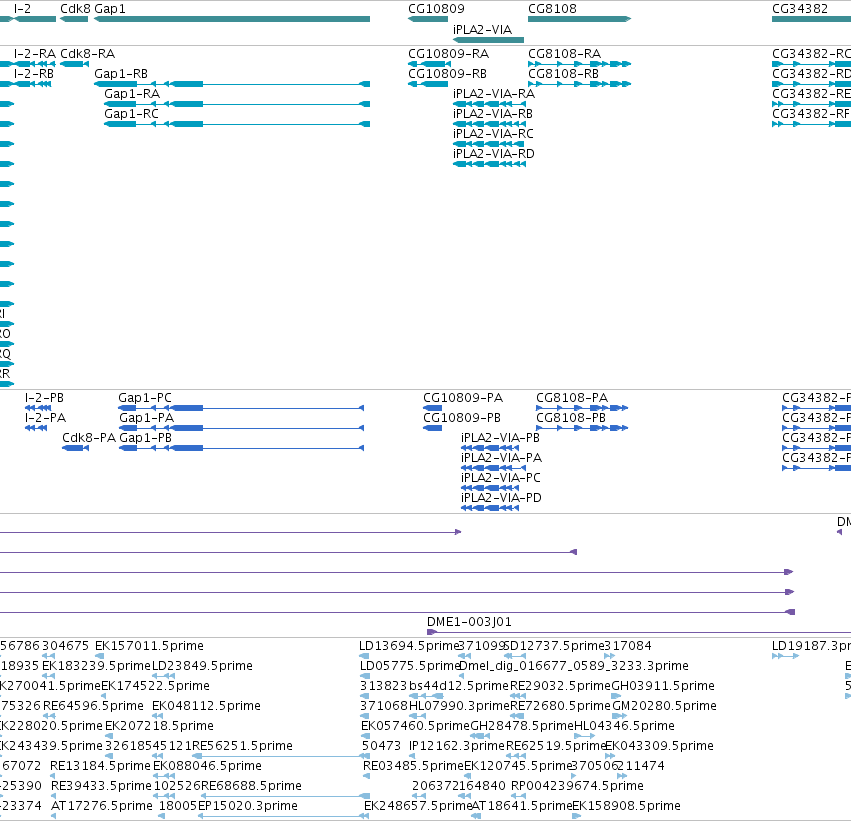
Task: Select the iPLA2-VIA-RB transcript label
Action: 493,114
